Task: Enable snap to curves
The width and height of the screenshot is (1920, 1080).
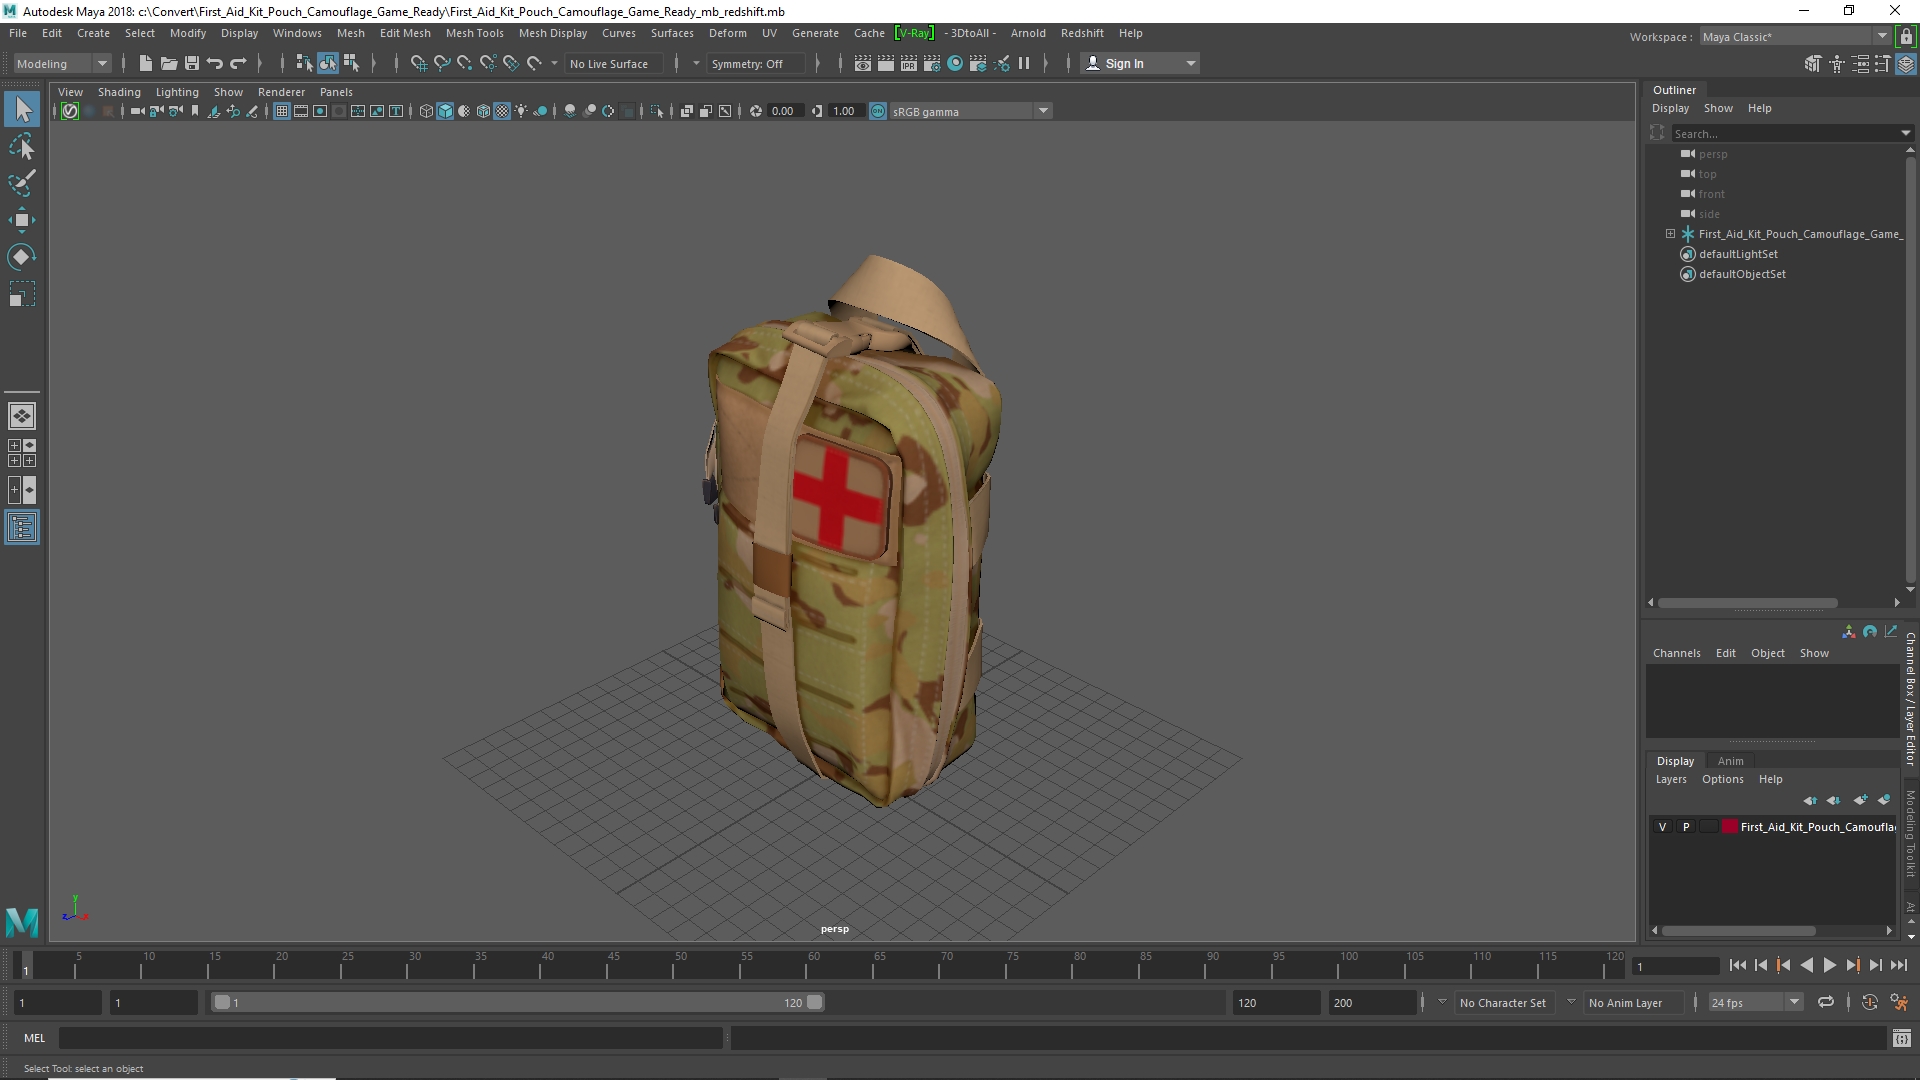Action: [442, 63]
